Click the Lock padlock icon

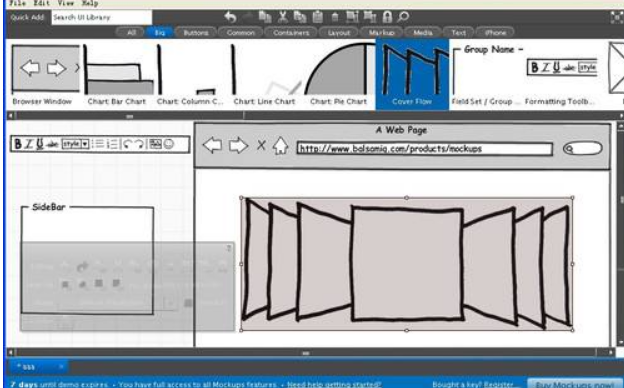click(x=387, y=17)
